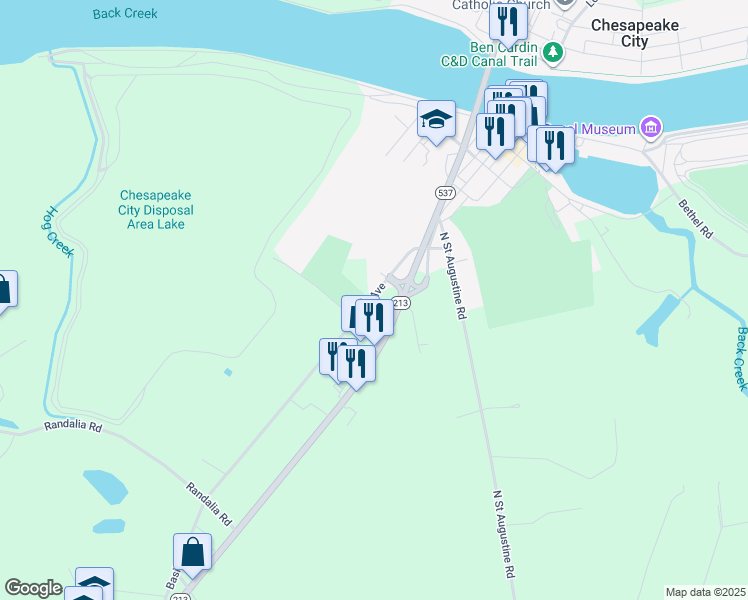Open the Google logo link

(x=33, y=588)
